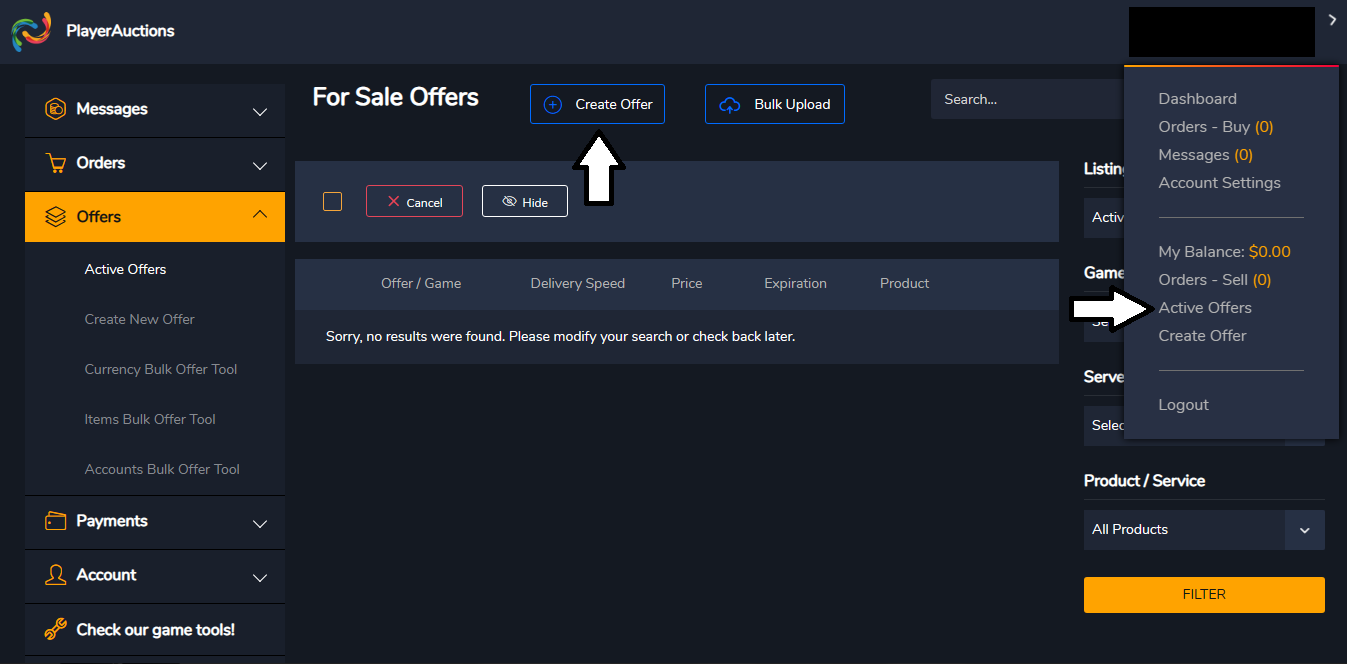Collapse the Offers sidebar section chevron
Viewport: 1347px width, 664px height.
coord(260,214)
